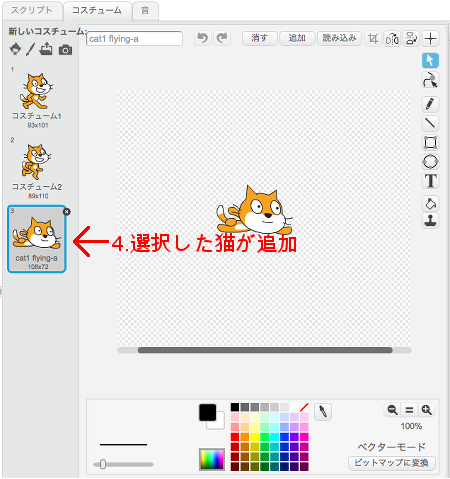Flip costume up-down icon
The height and width of the screenshot is (479, 450).
pos(412,39)
